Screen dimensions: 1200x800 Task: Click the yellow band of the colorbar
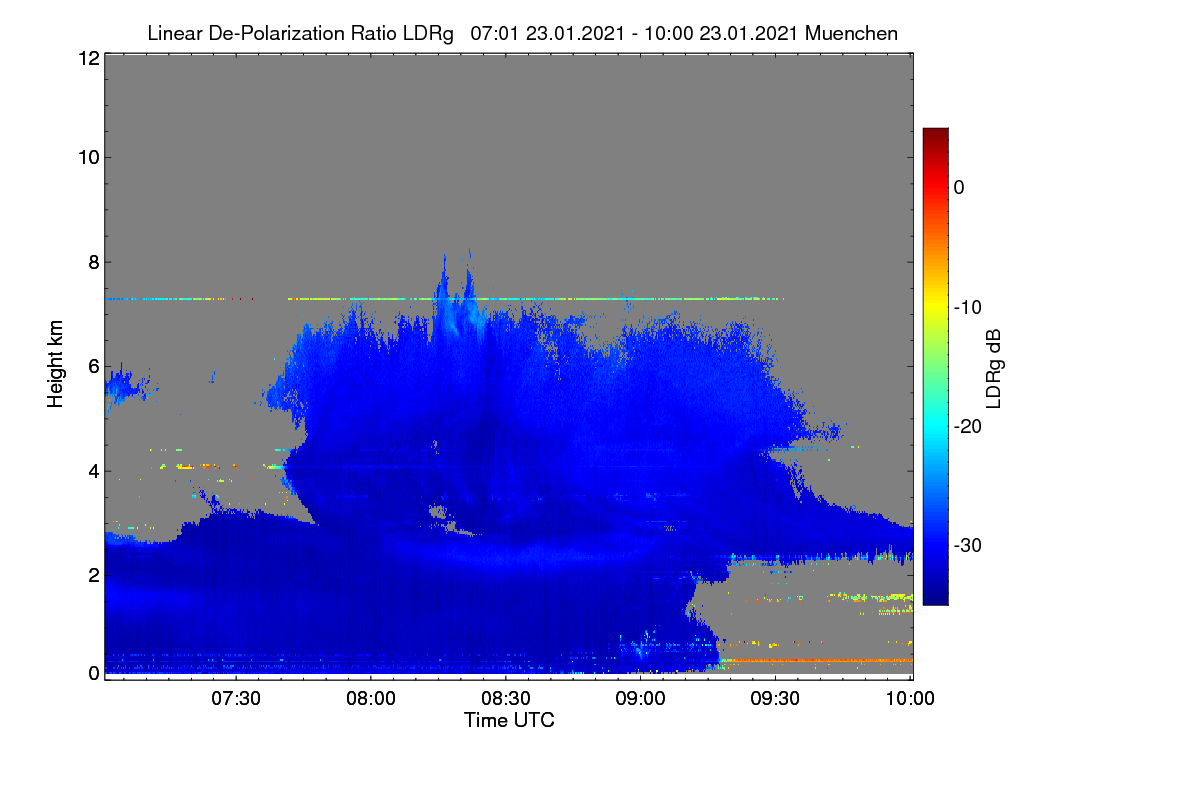point(935,307)
